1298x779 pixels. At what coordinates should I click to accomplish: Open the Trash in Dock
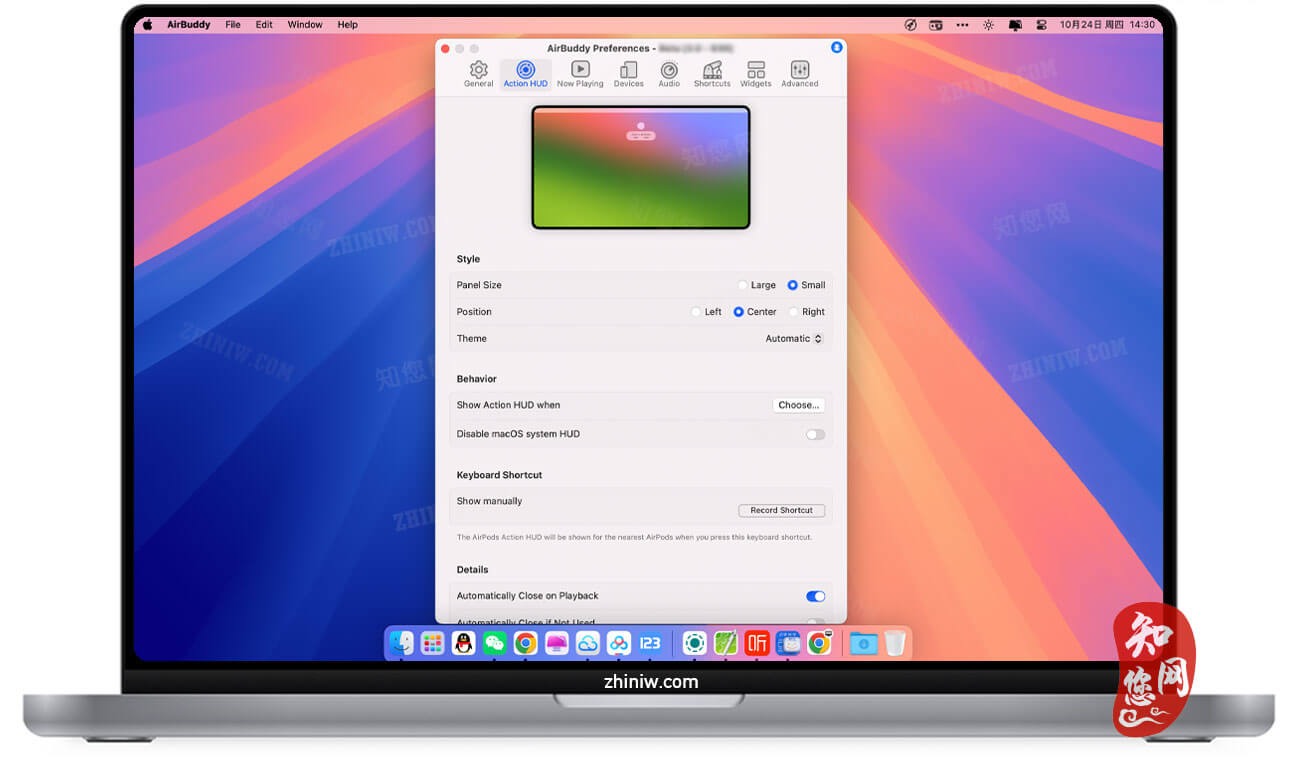895,643
